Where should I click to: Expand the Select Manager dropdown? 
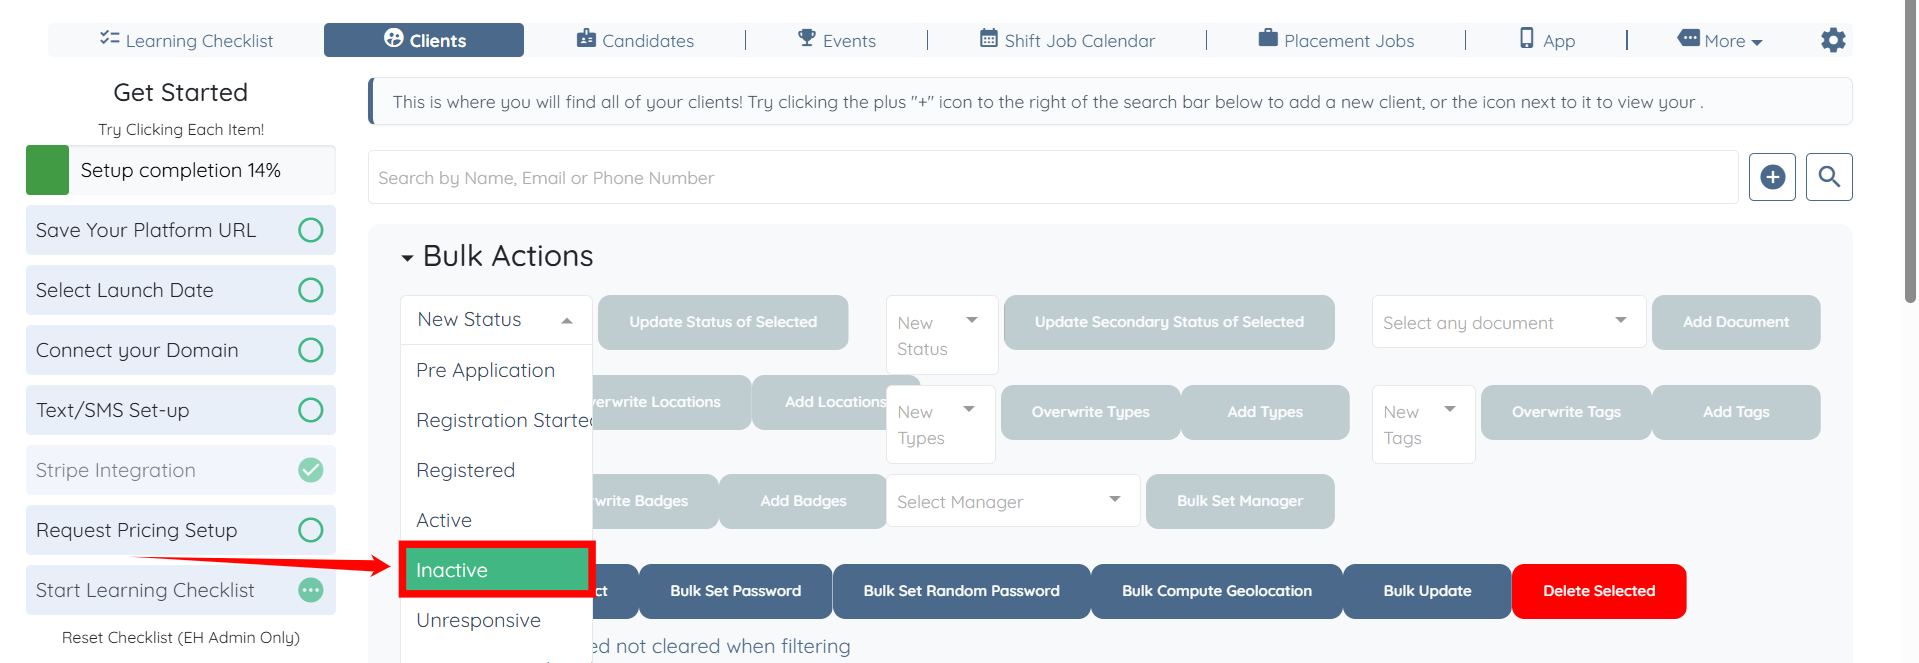(1012, 501)
